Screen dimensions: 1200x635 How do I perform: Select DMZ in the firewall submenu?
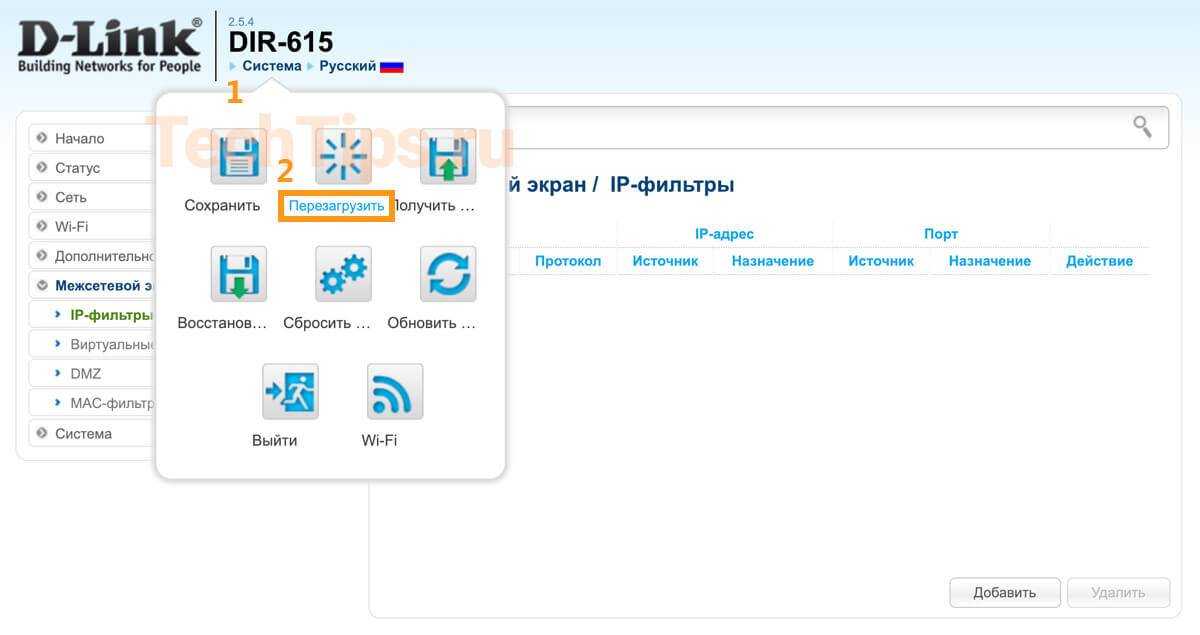[x=86, y=373]
